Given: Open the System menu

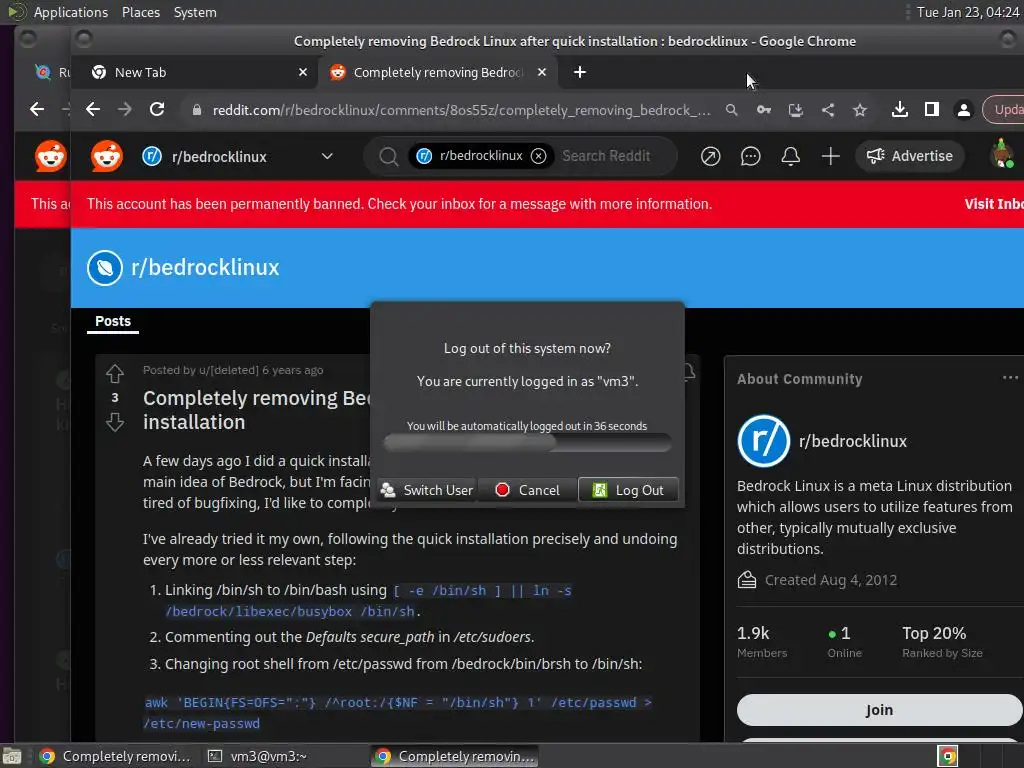Looking at the screenshot, I should [x=195, y=12].
